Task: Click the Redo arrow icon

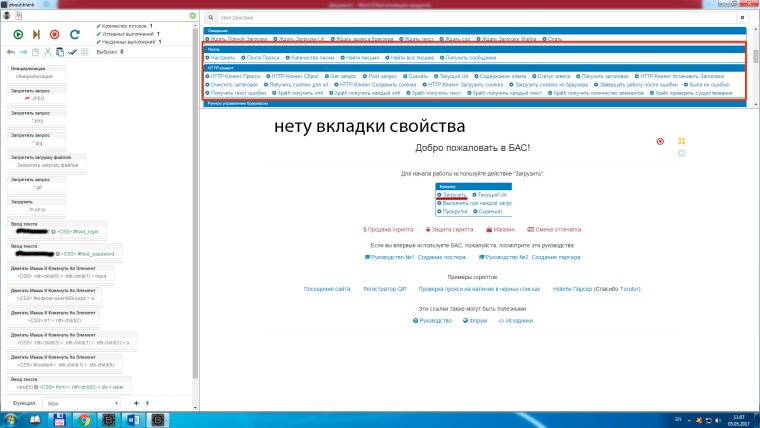Action: point(23,52)
